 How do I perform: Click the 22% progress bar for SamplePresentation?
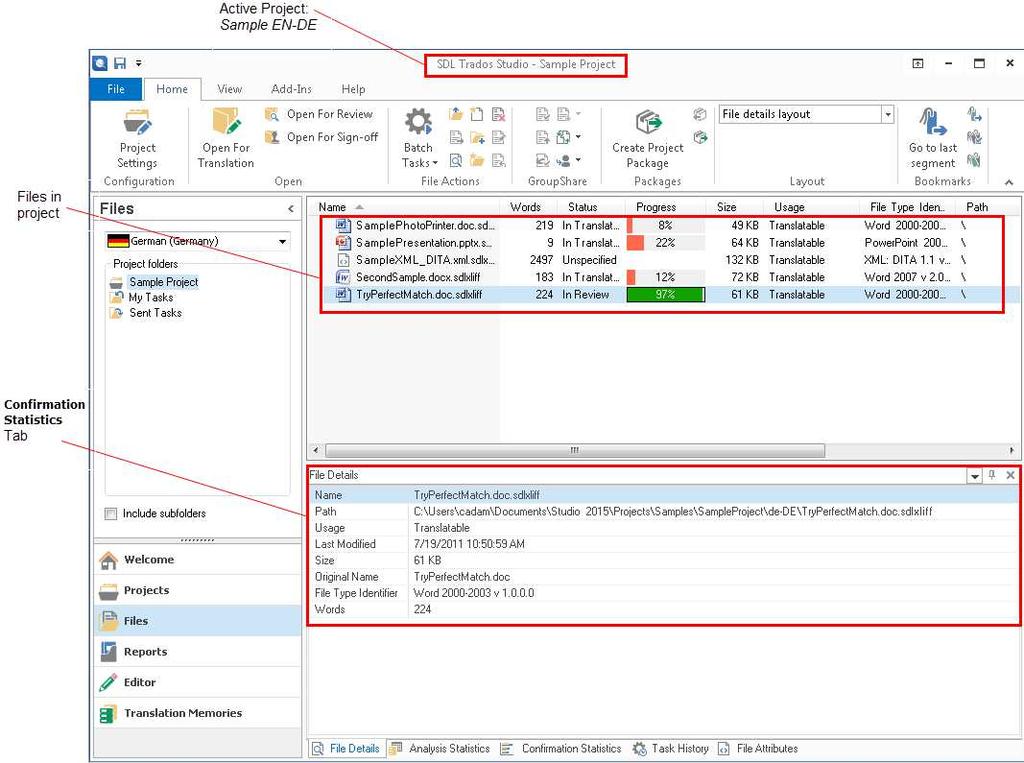pos(665,243)
